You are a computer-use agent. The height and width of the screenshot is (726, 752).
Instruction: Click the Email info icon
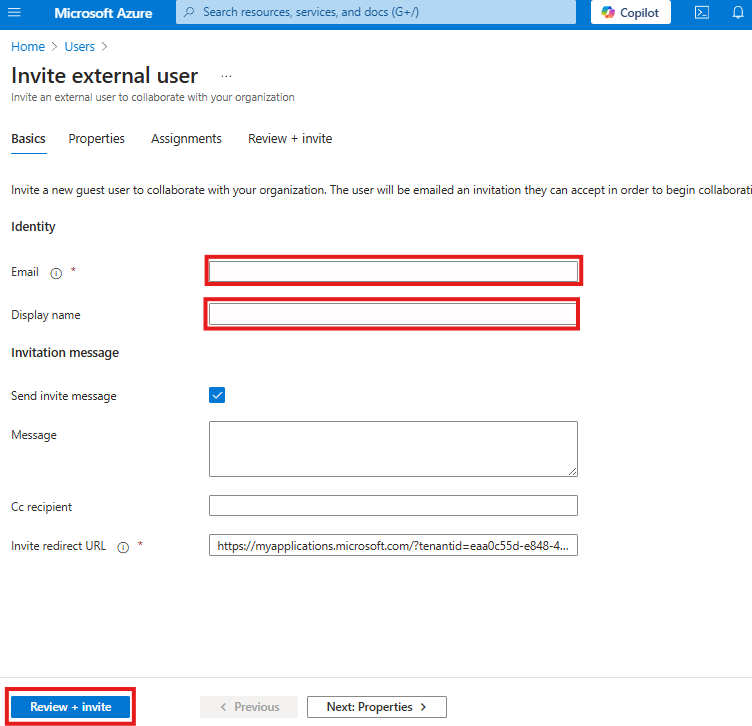click(56, 273)
